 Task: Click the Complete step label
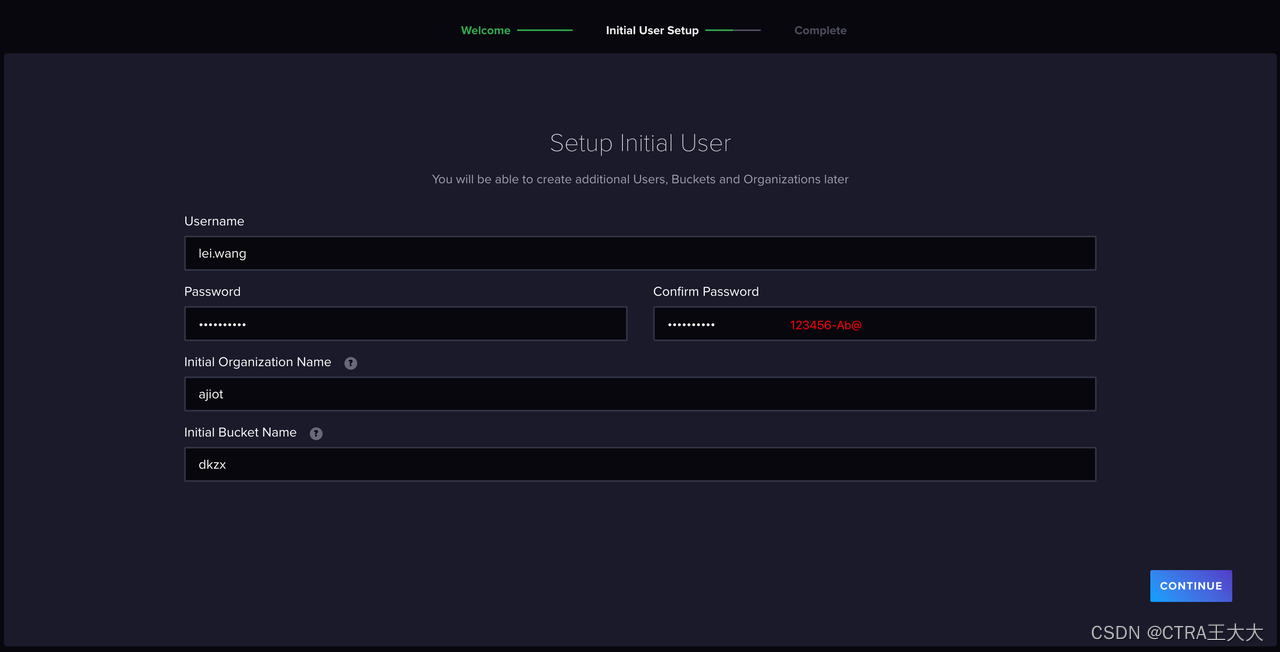[820, 30]
